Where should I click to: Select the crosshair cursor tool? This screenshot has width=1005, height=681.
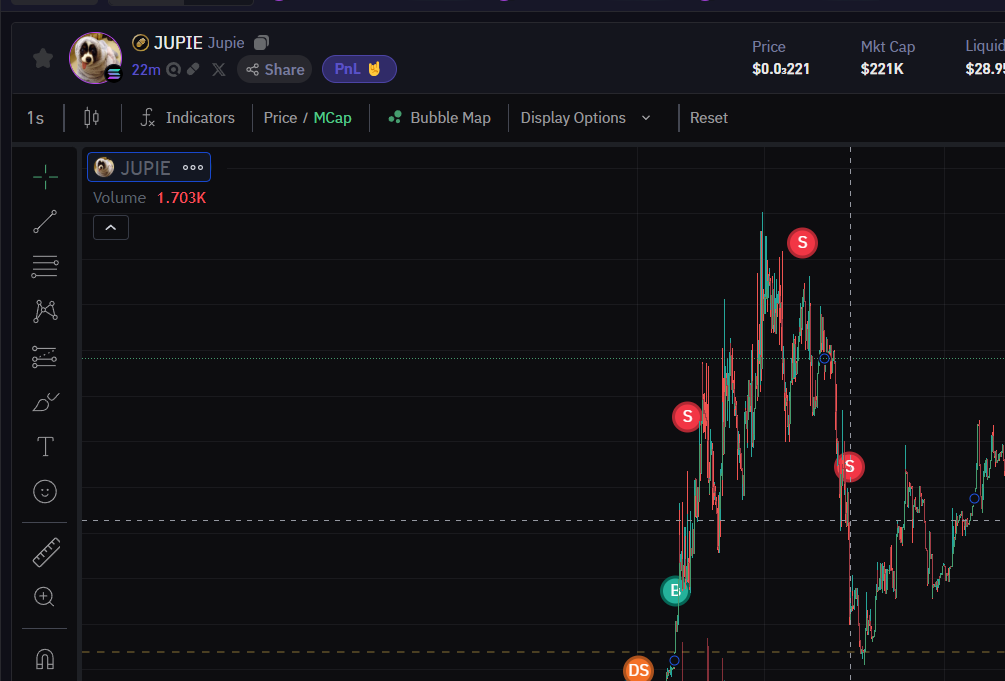pos(45,177)
